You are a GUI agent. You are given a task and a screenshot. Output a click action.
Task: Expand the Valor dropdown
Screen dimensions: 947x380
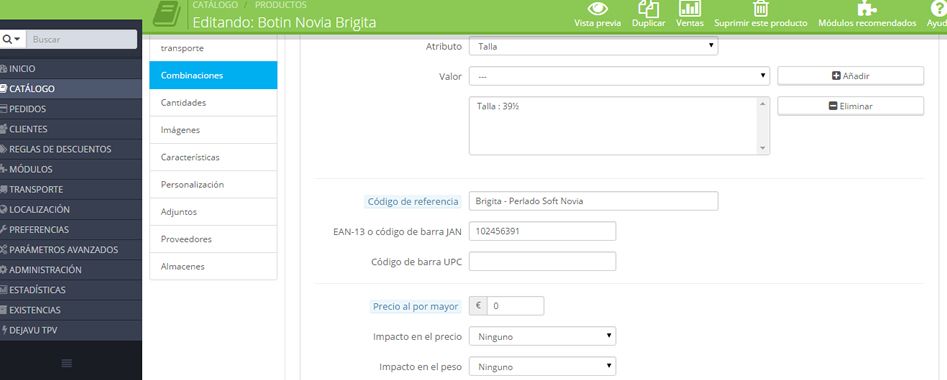tap(619, 76)
